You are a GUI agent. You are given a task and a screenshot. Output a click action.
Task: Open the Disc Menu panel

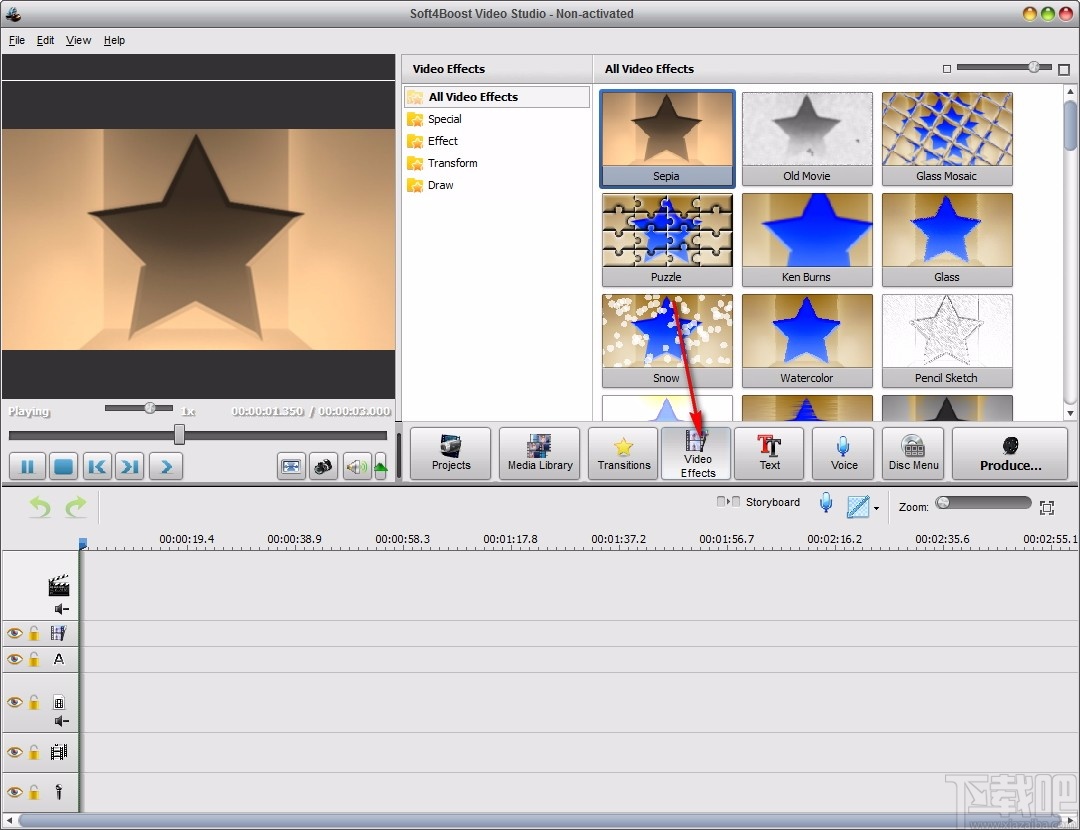pyautogui.click(x=912, y=453)
